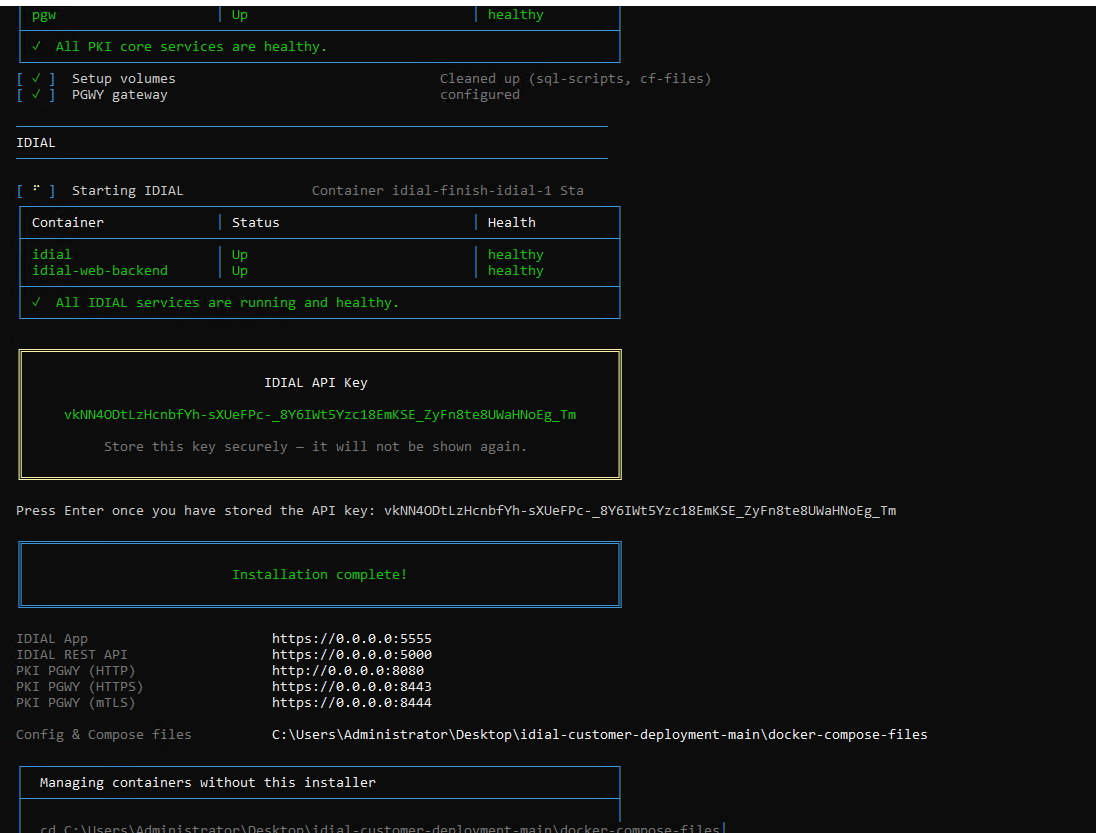Select URL https://0.0.0.0:5555
The width and height of the screenshot is (1096, 833).
(x=352, y=639)
